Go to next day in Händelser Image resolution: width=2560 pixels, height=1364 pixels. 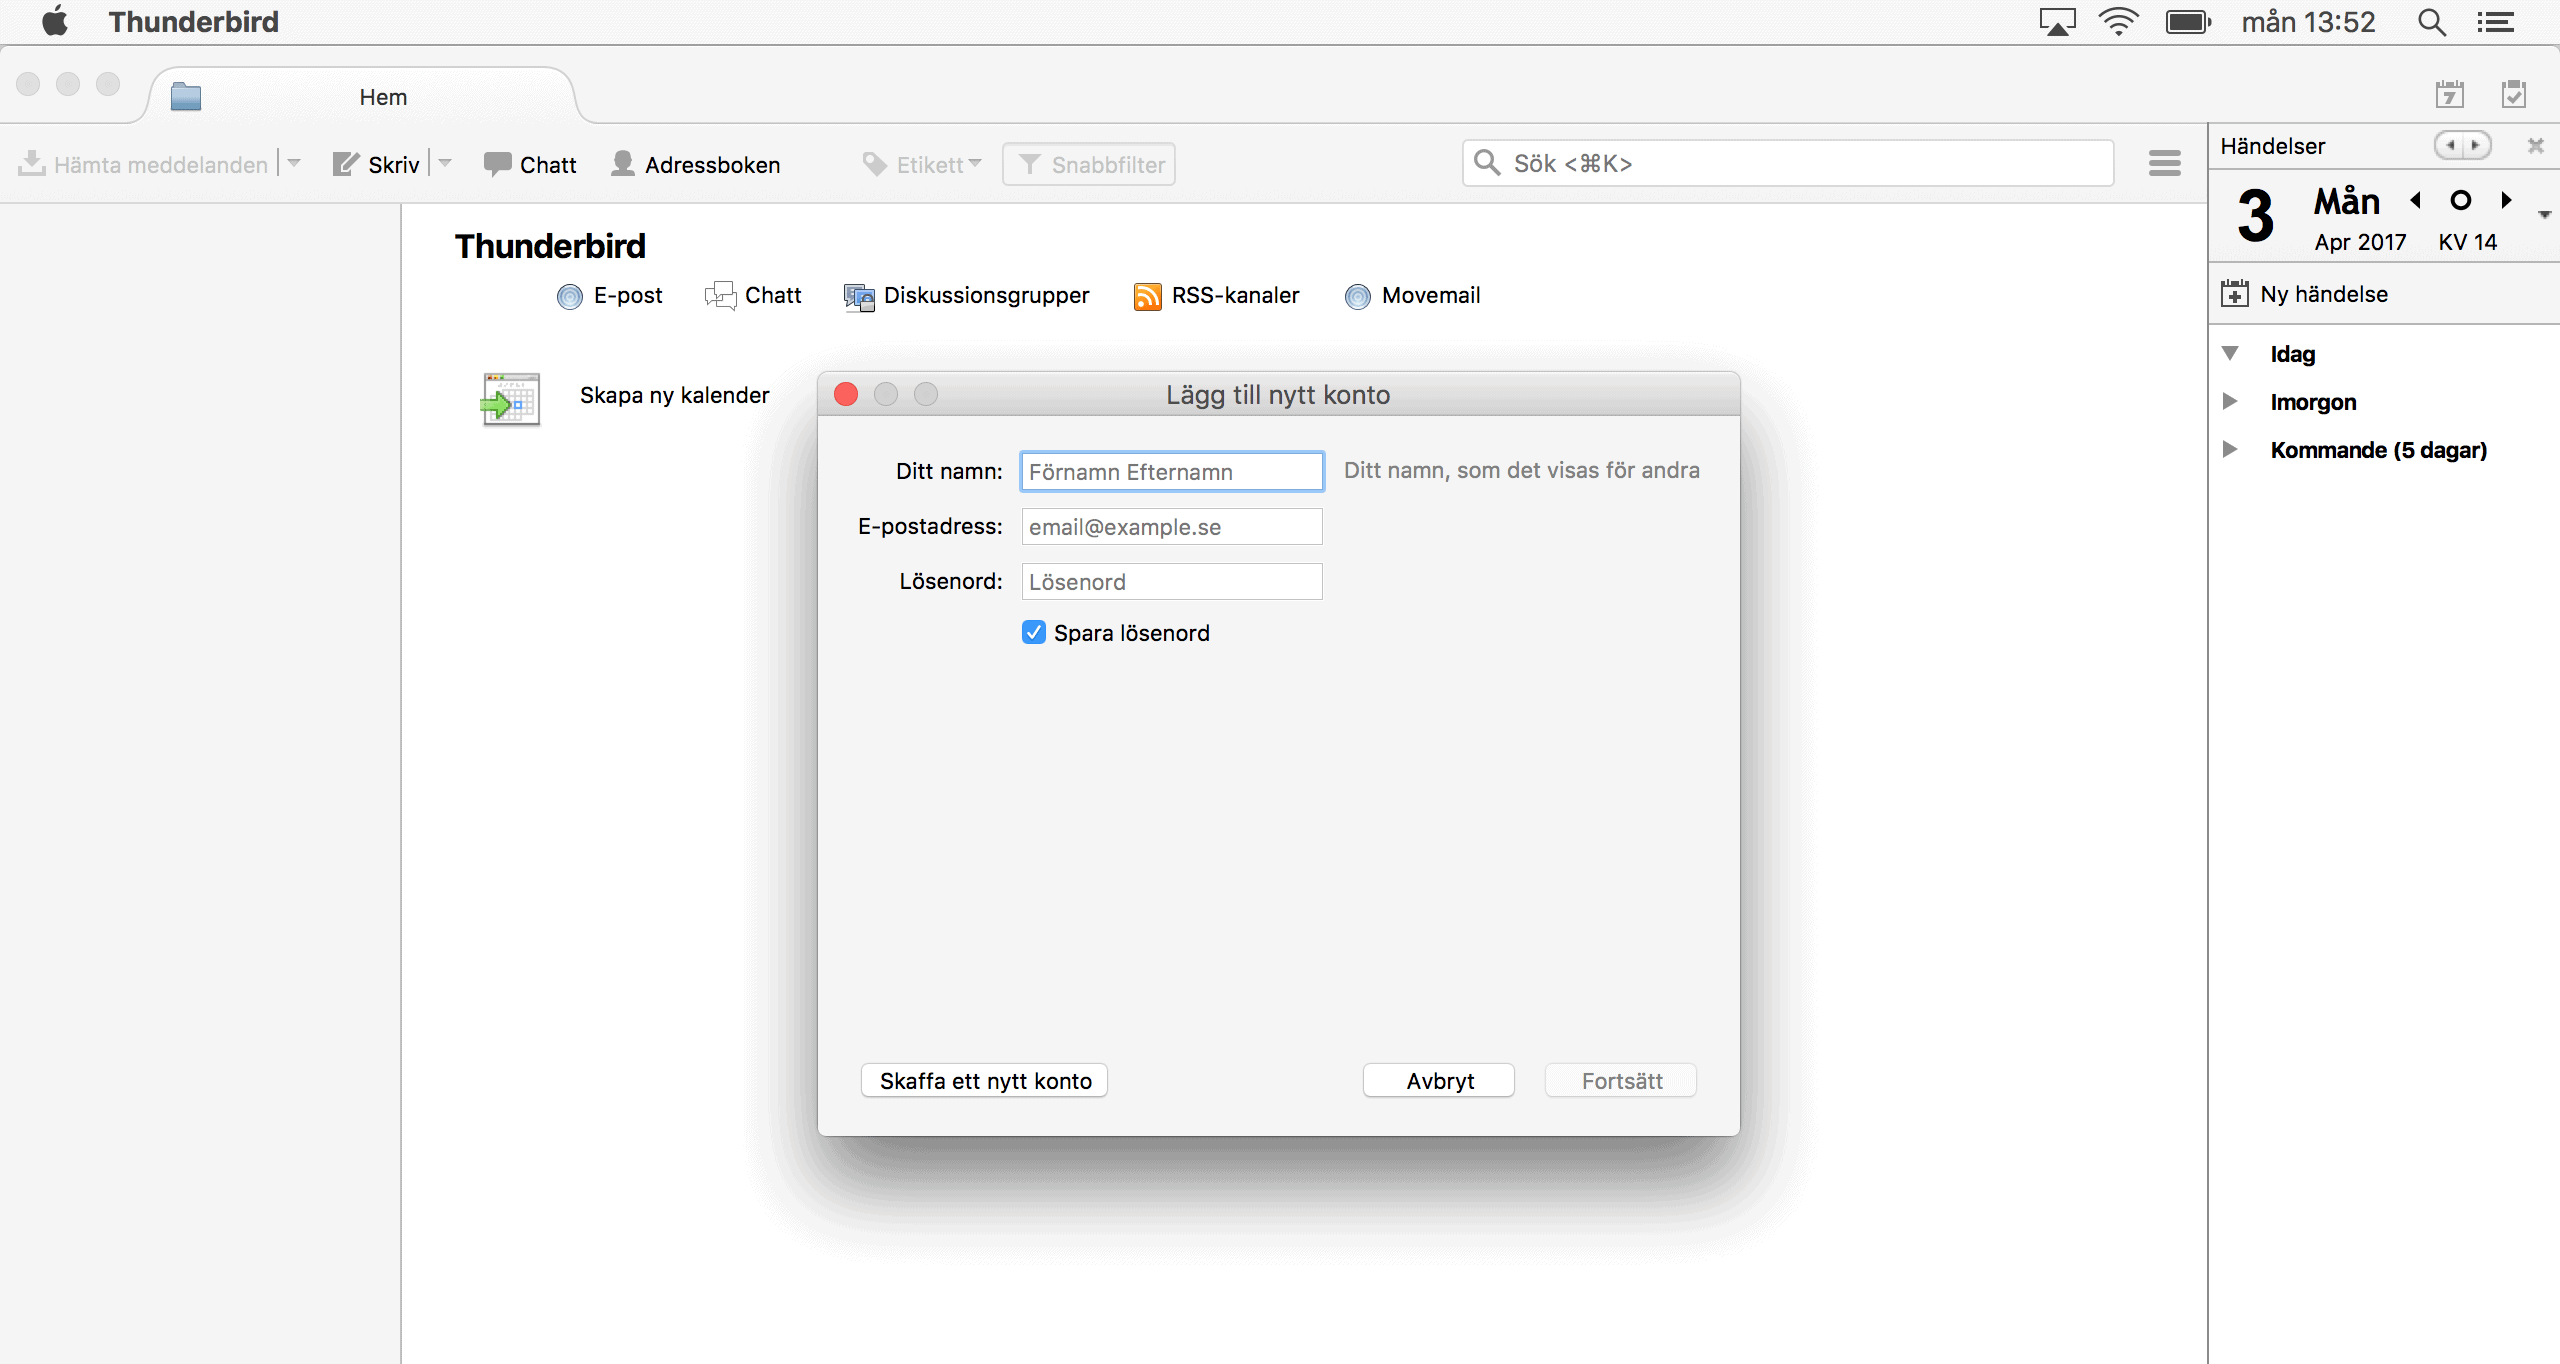click(x=2506, y=200)
